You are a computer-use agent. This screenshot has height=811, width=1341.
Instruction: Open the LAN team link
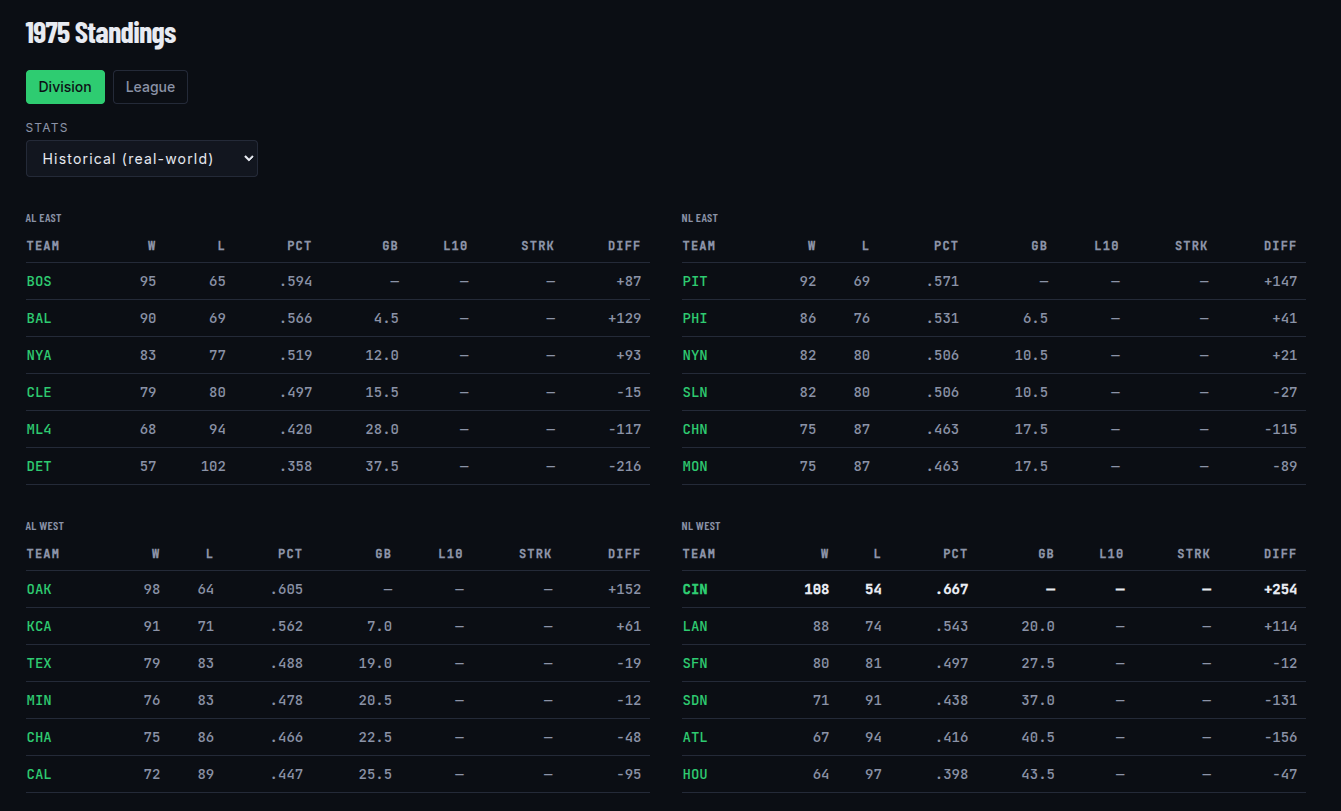(695, 627)
